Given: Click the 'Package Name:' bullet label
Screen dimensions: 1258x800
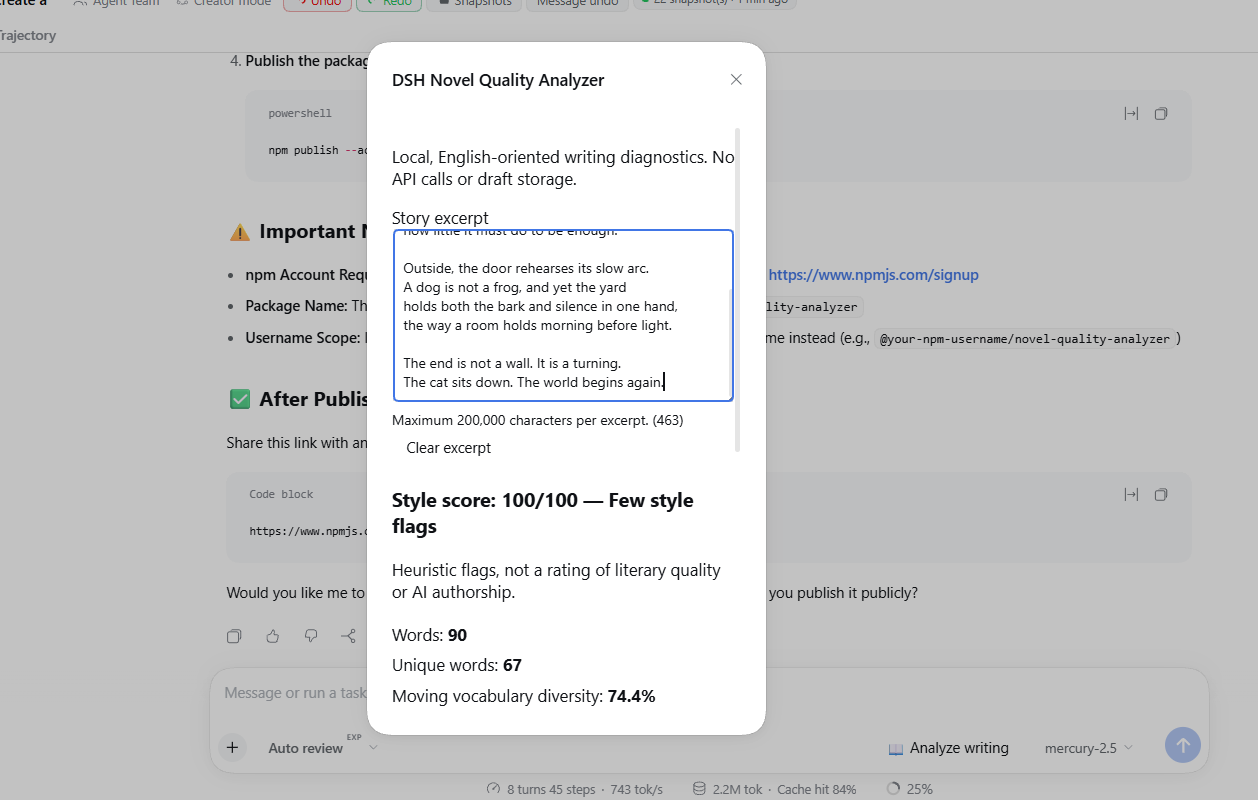Looking at the screenshot, I should tap(296, 306).
